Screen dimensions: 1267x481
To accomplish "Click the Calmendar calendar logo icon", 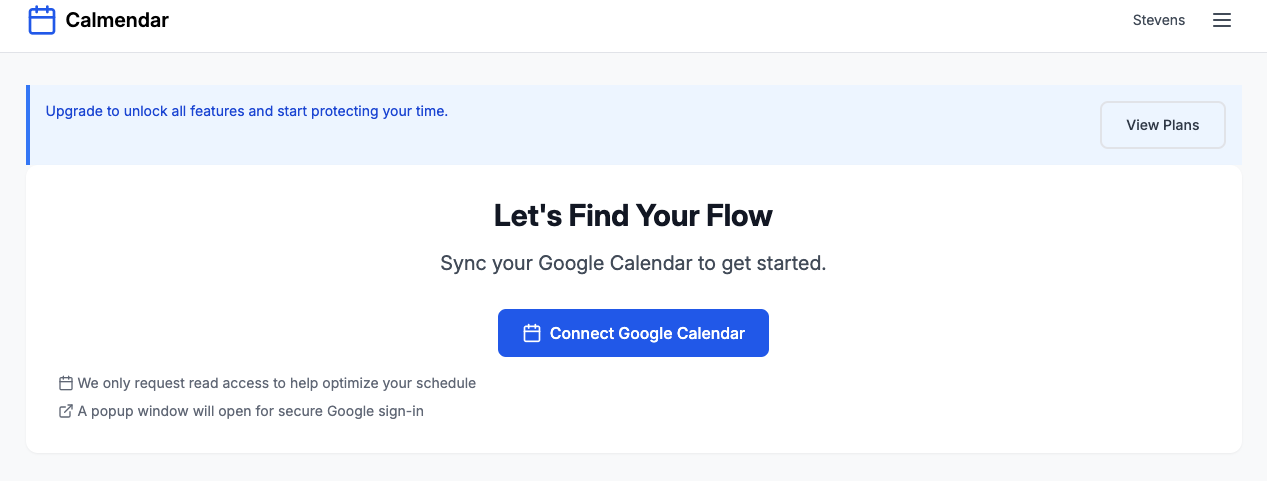I will [42, 20].
